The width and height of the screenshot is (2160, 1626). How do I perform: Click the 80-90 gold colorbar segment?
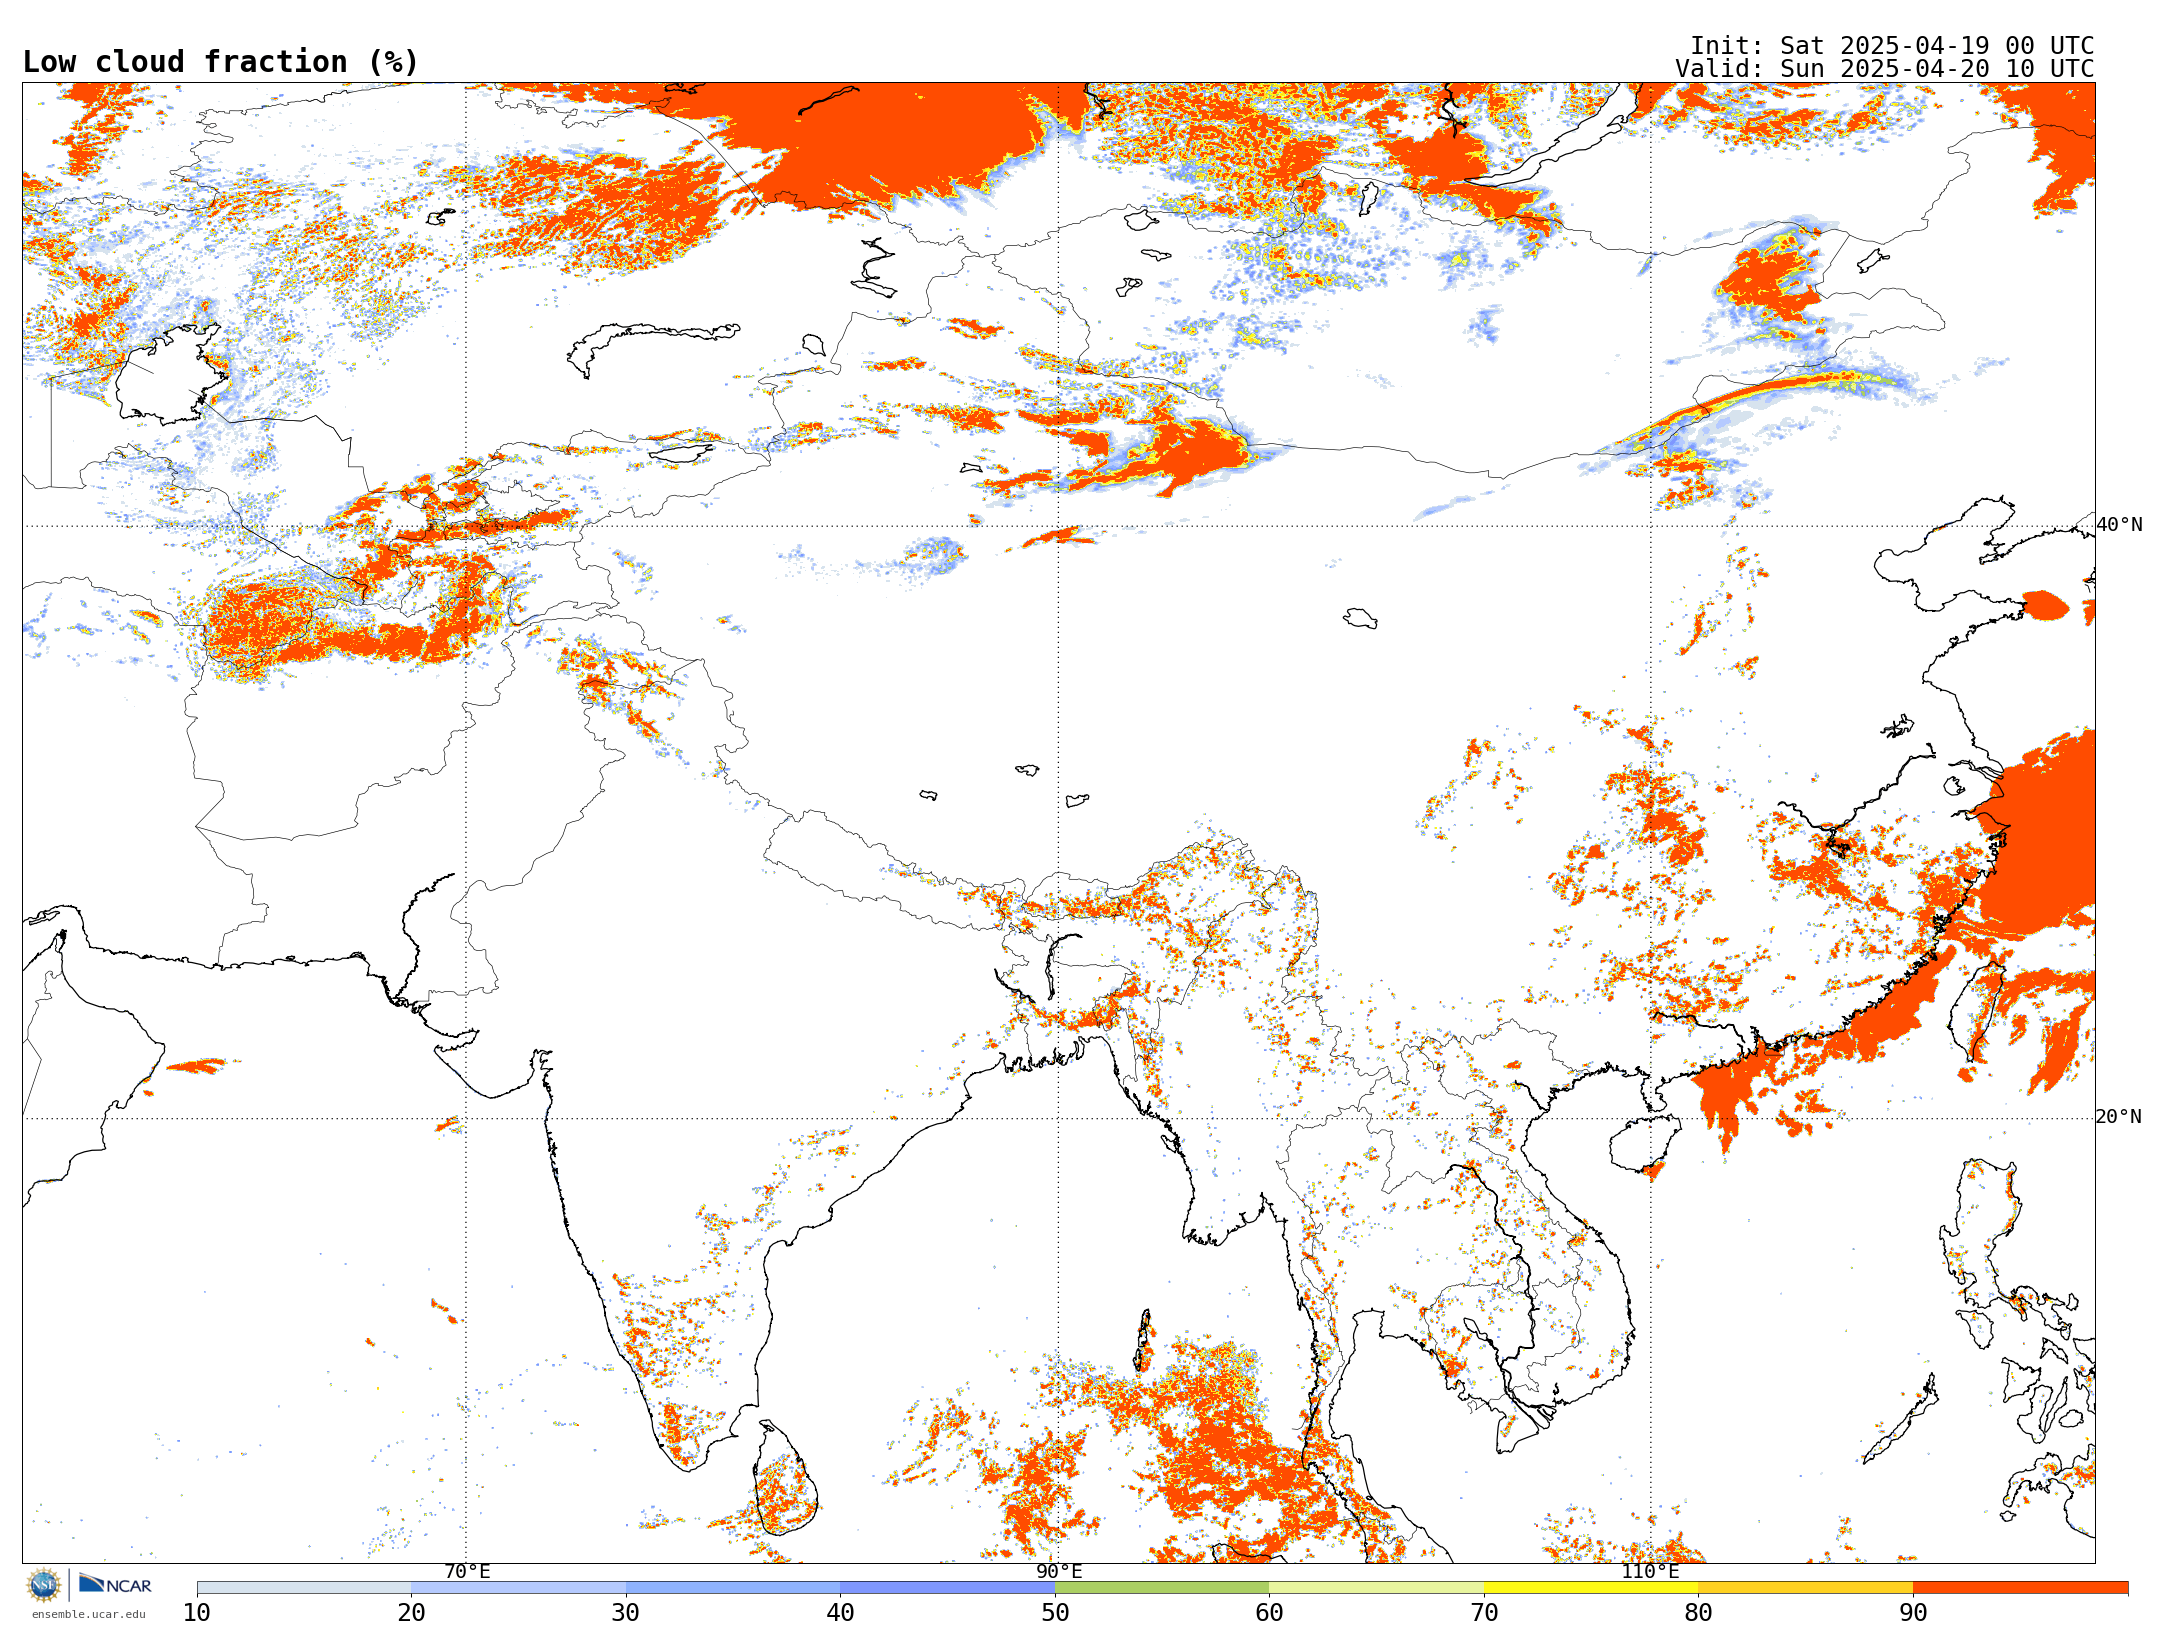point(1805,1588)
